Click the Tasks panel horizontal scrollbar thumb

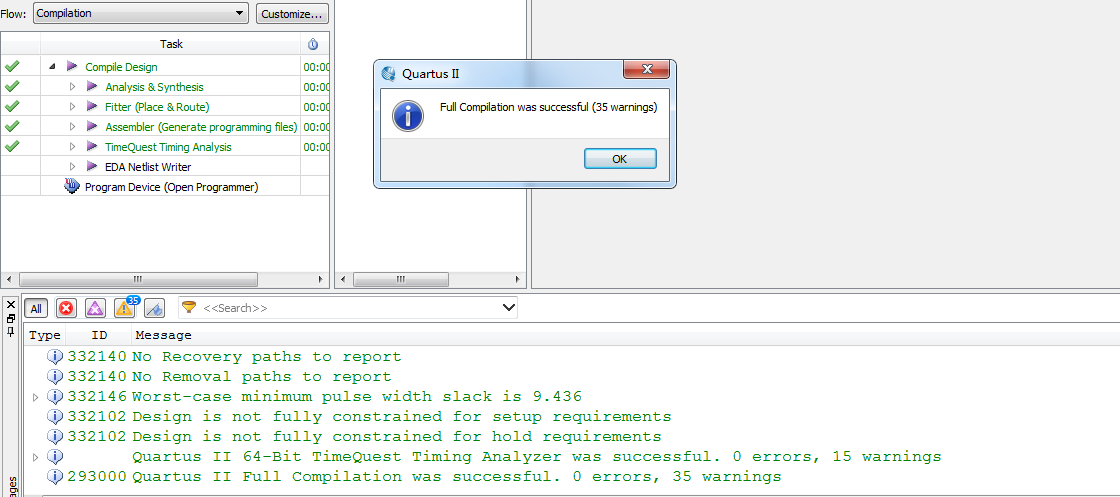coord(138,279)
